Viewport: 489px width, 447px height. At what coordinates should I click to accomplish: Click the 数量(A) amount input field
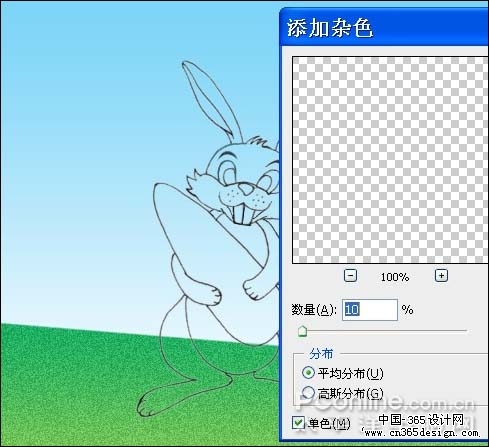tap(370, 310)
